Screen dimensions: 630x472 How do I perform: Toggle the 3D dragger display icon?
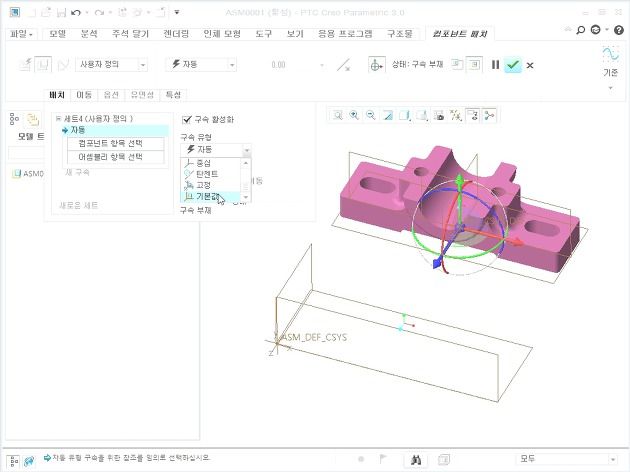click(376, 65)
